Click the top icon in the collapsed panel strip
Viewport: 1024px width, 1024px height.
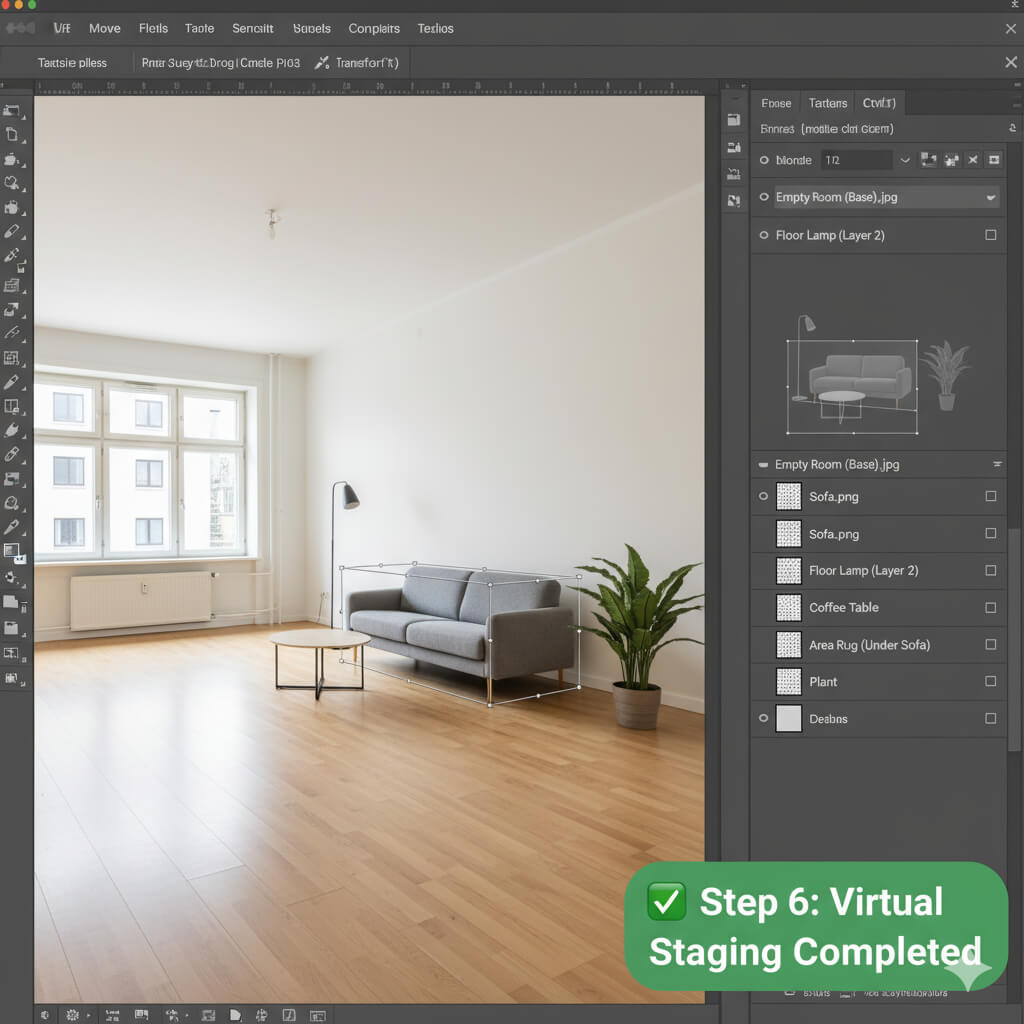click(x=734, y=120)
